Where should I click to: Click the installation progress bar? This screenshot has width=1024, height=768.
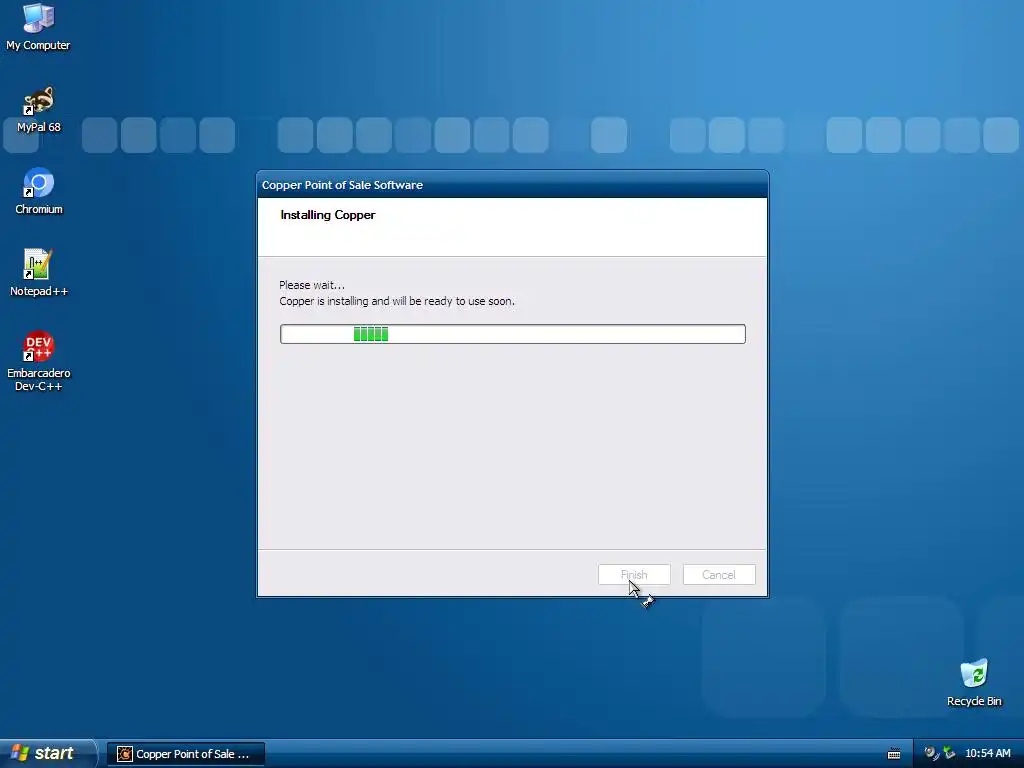(x=513, y=334)
